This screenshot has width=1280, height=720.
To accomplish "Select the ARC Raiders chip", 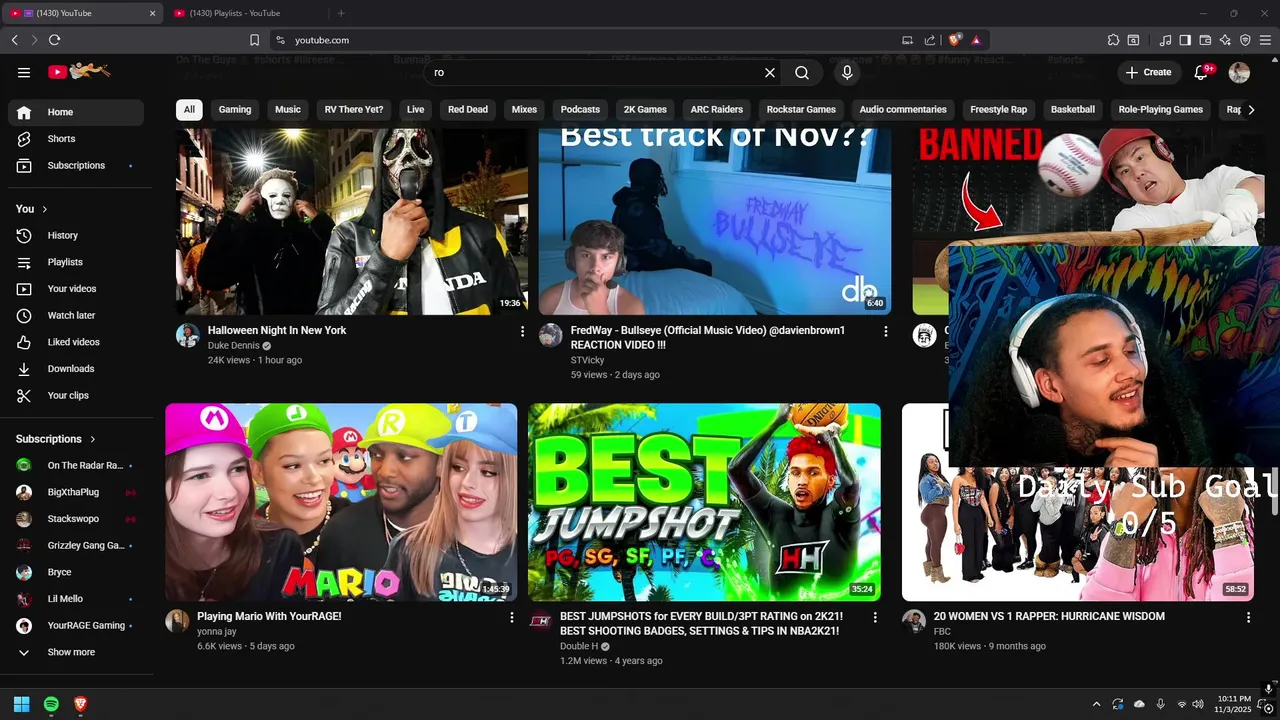I will [717, 109].
